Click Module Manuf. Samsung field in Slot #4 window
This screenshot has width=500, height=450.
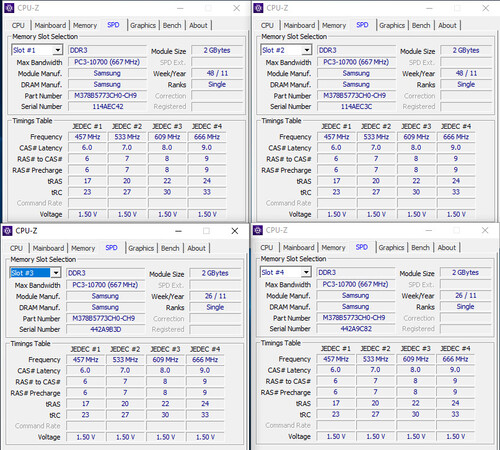coord(356,295)
